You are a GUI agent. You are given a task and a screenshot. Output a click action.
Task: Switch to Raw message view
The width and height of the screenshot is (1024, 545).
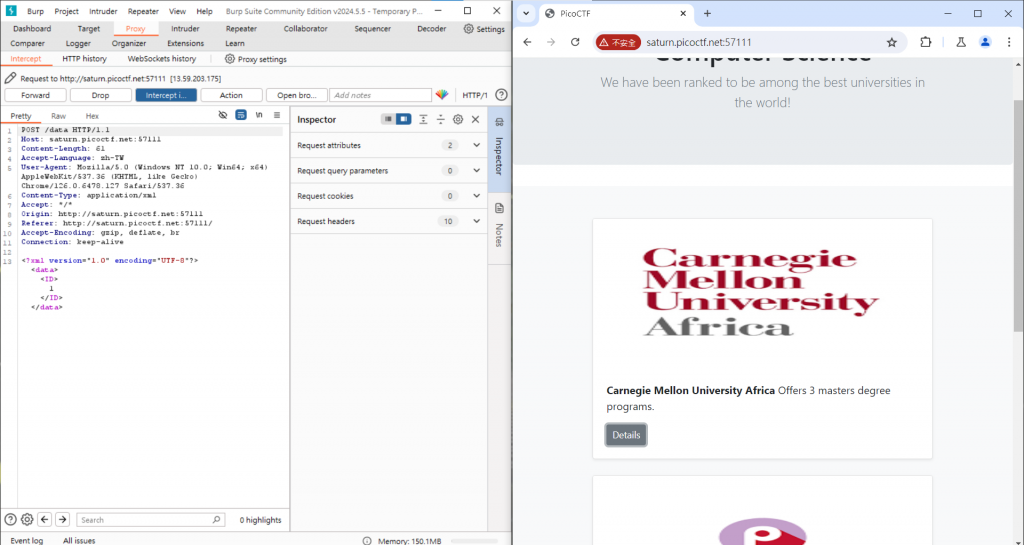pyautogui.click(x=58, y=116)
